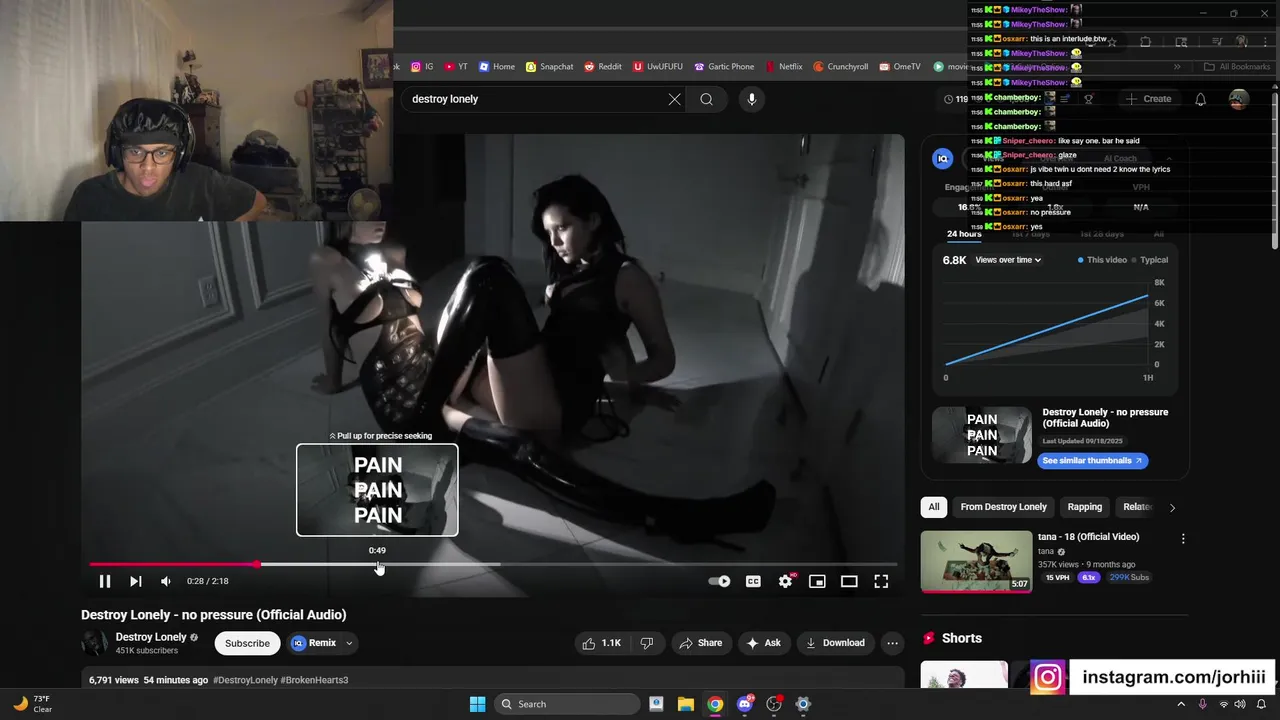Open the taskbar volume speaker icon
Image resolution: width=1280 pixels, height=720 pixels.
(x=1240, y=704)
